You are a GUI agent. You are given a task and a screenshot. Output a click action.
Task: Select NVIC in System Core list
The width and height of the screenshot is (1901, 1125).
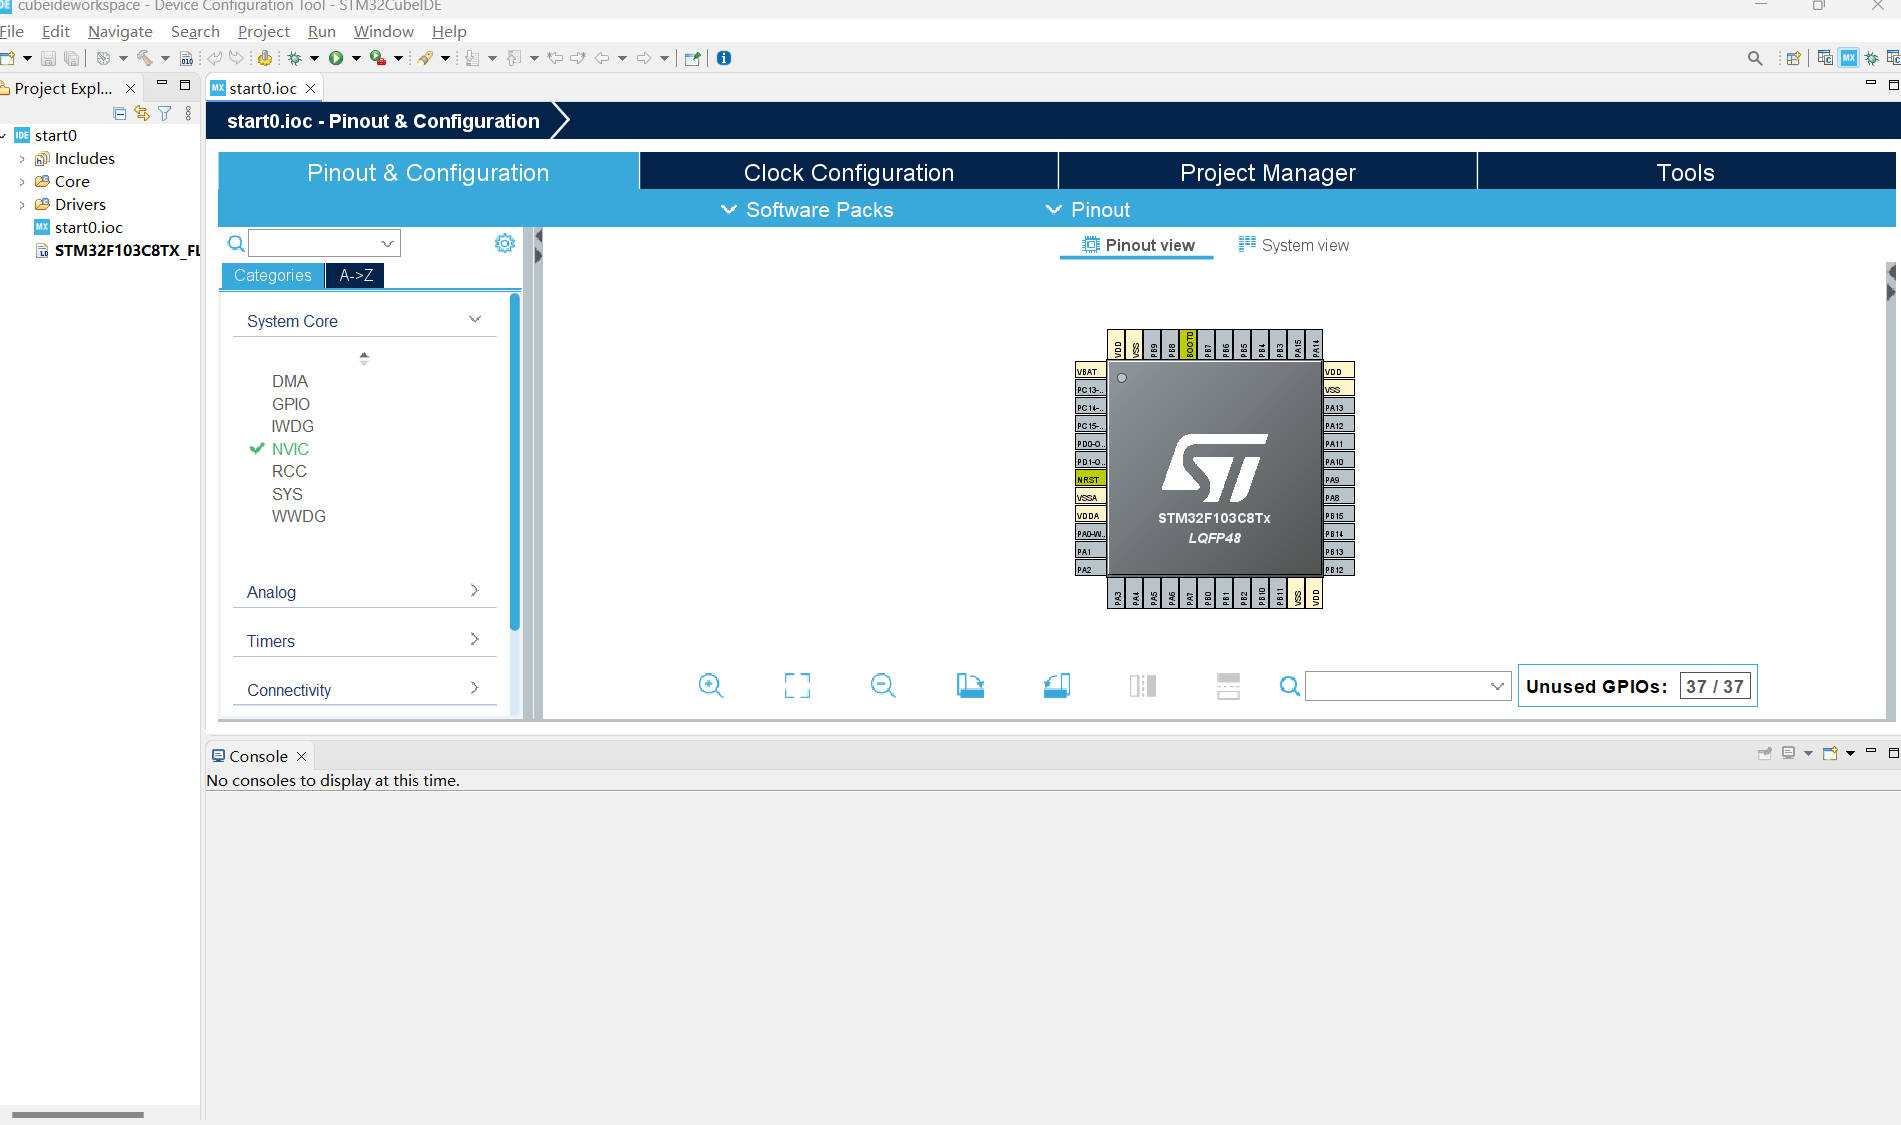(290, 449)
